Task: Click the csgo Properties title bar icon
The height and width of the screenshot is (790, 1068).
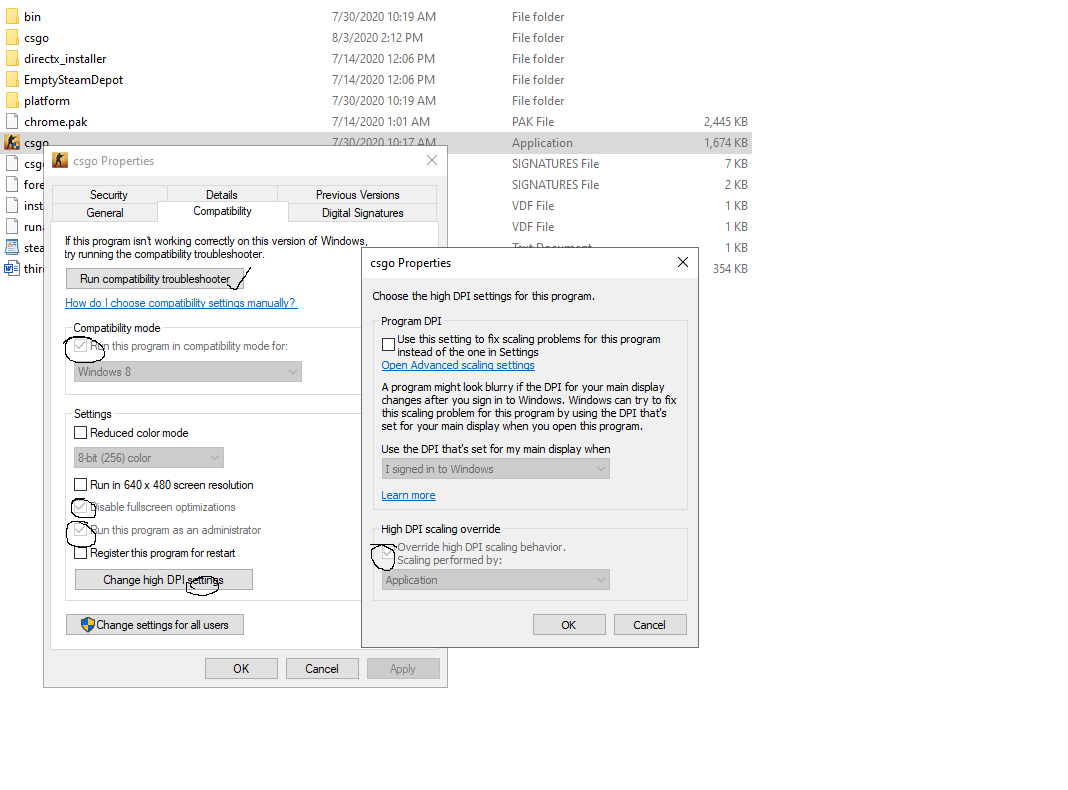Action: point(60,161)
